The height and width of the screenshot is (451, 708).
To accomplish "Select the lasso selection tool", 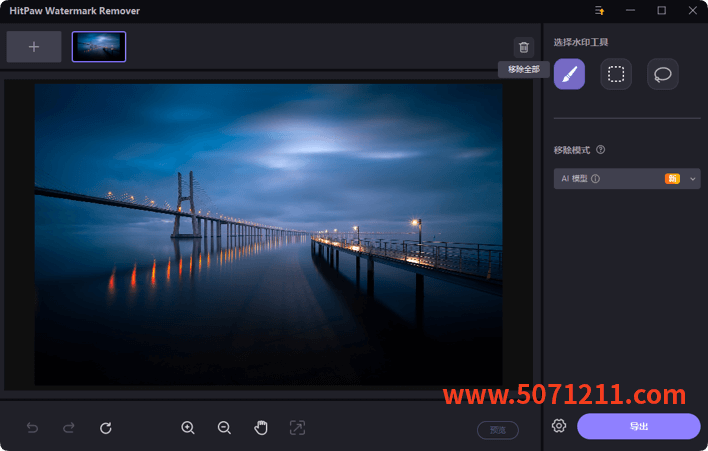I will pos(662,74).
